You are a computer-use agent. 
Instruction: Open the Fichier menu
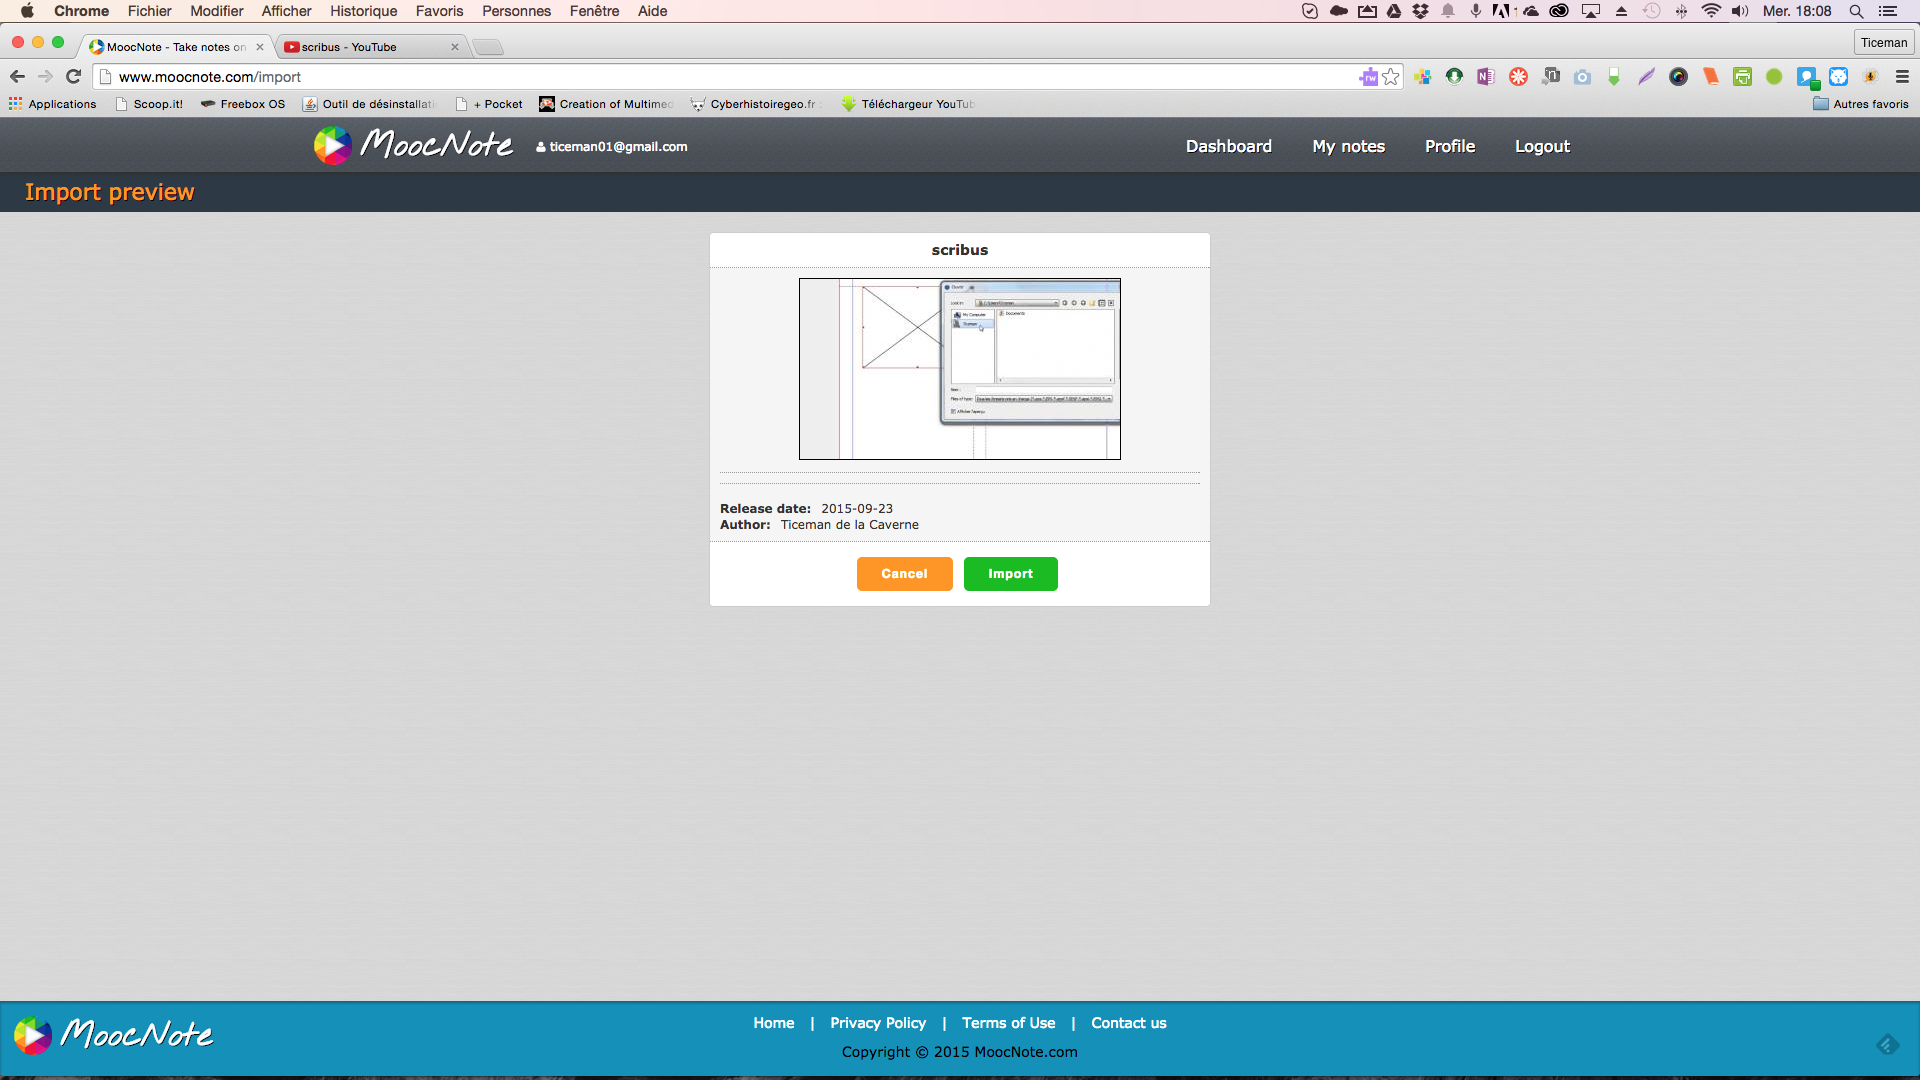tap(149, 11)
